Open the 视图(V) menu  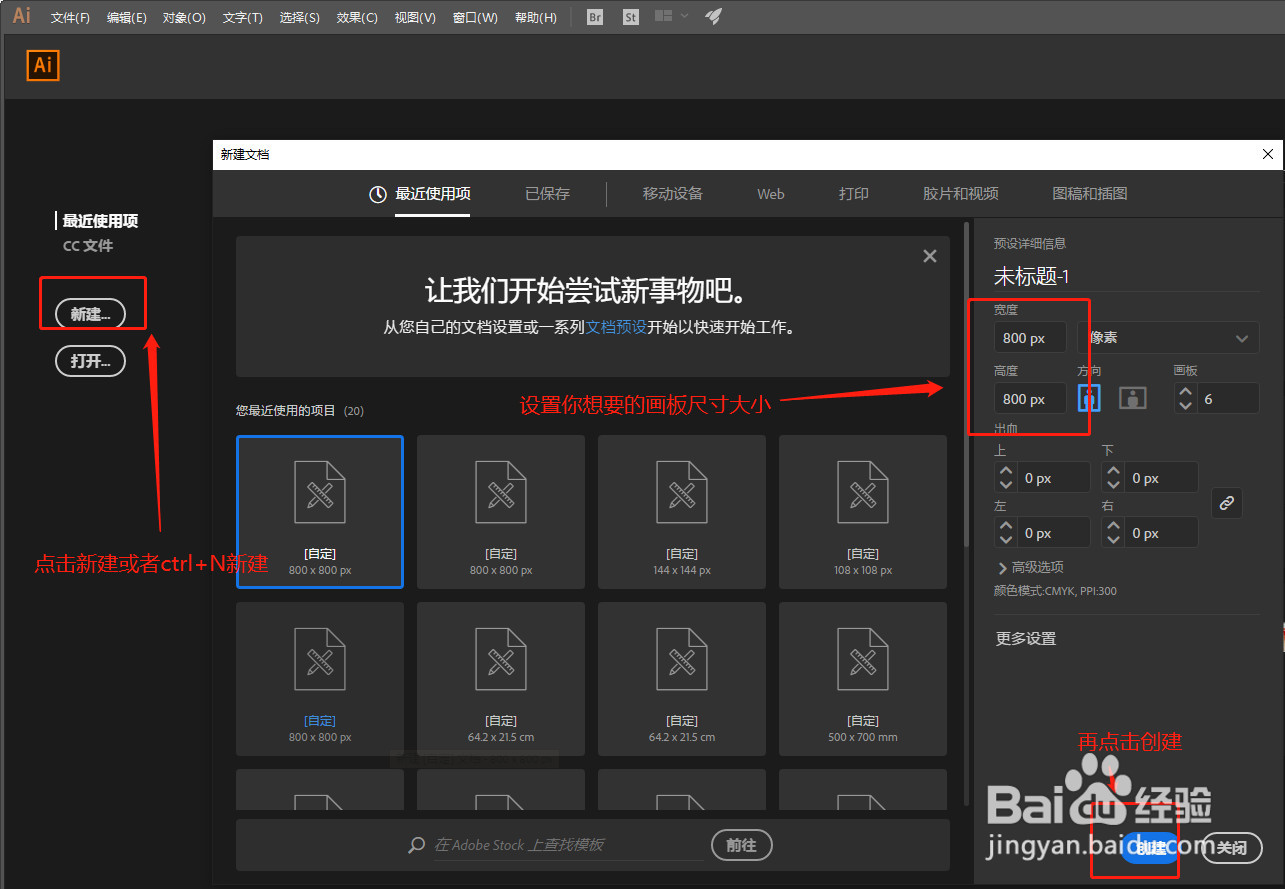pyautogui.click(x=415, y=18)
